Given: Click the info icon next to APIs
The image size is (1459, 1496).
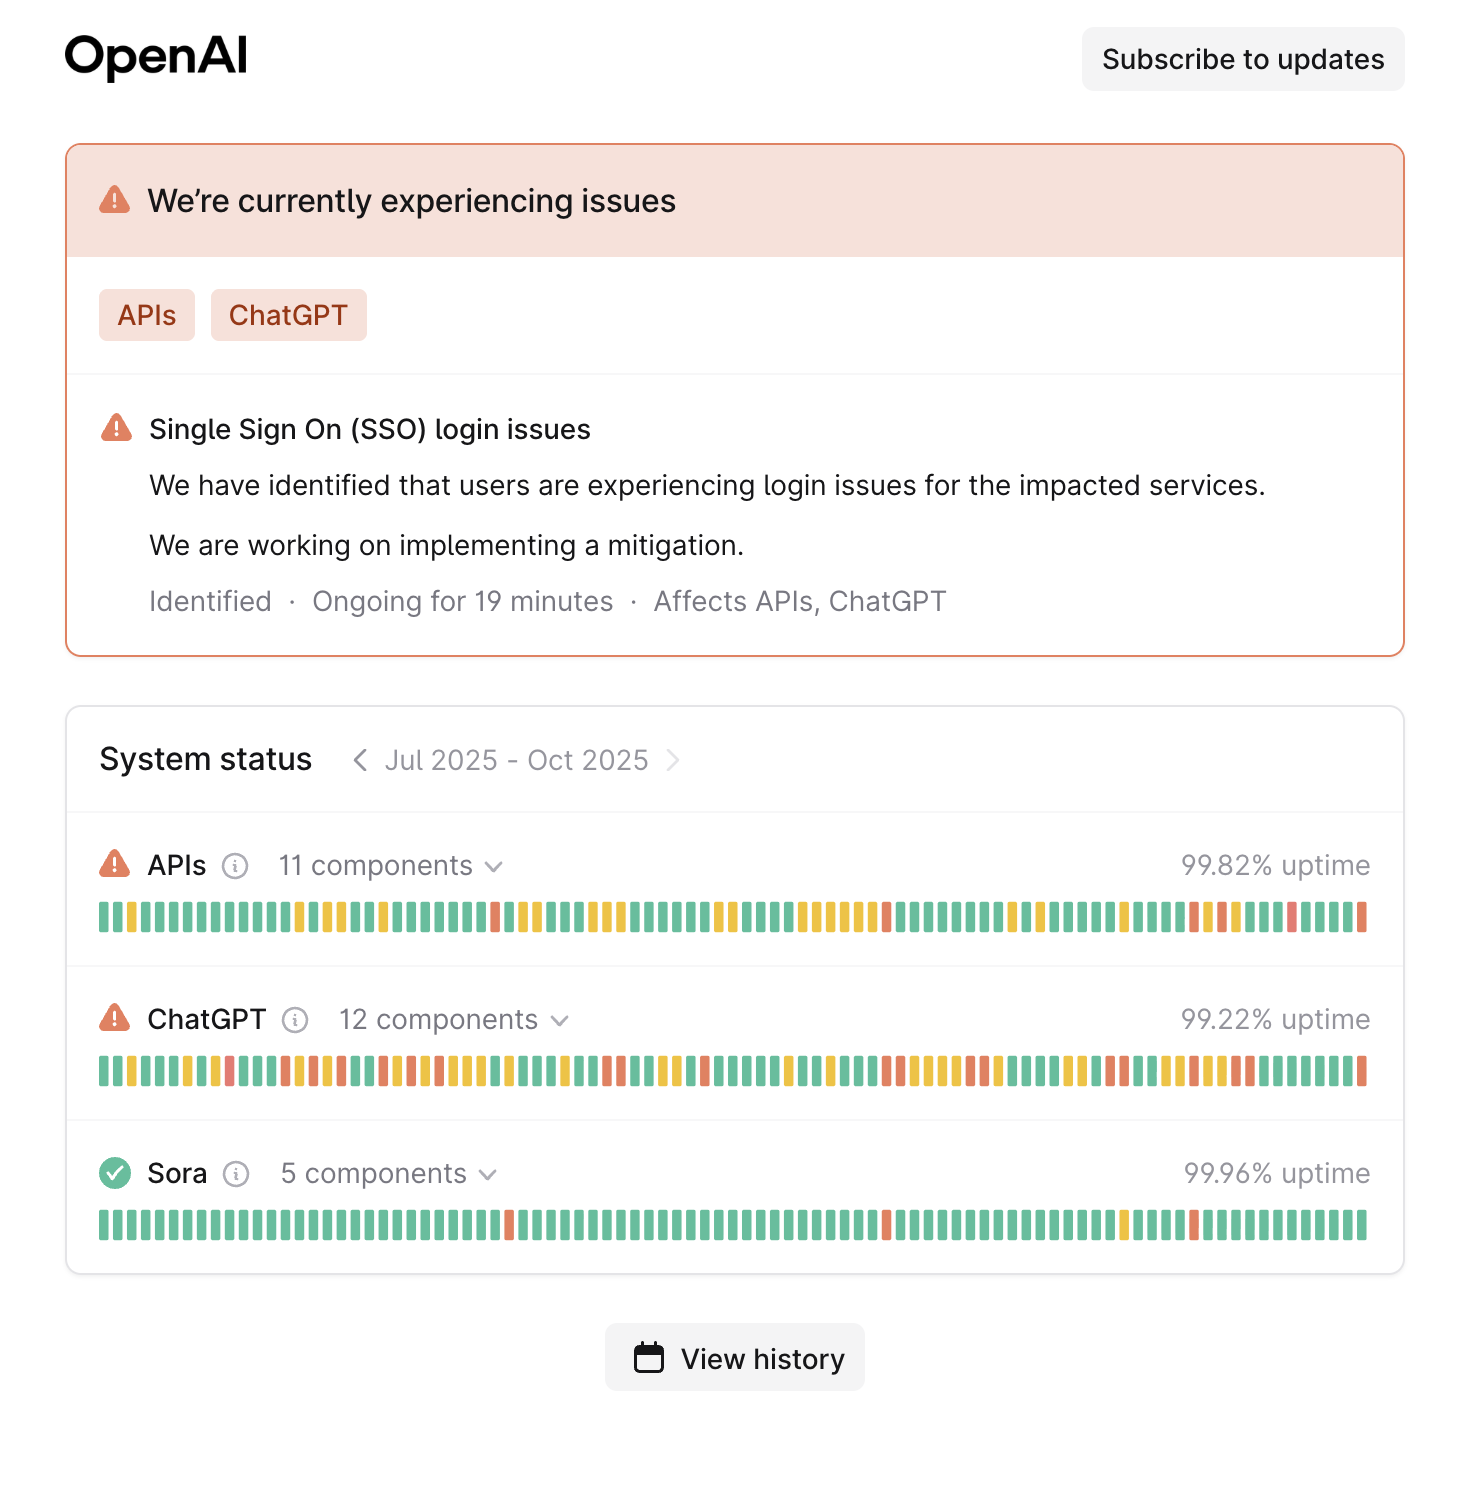Looking at the screenshot, I should [236, 866].
